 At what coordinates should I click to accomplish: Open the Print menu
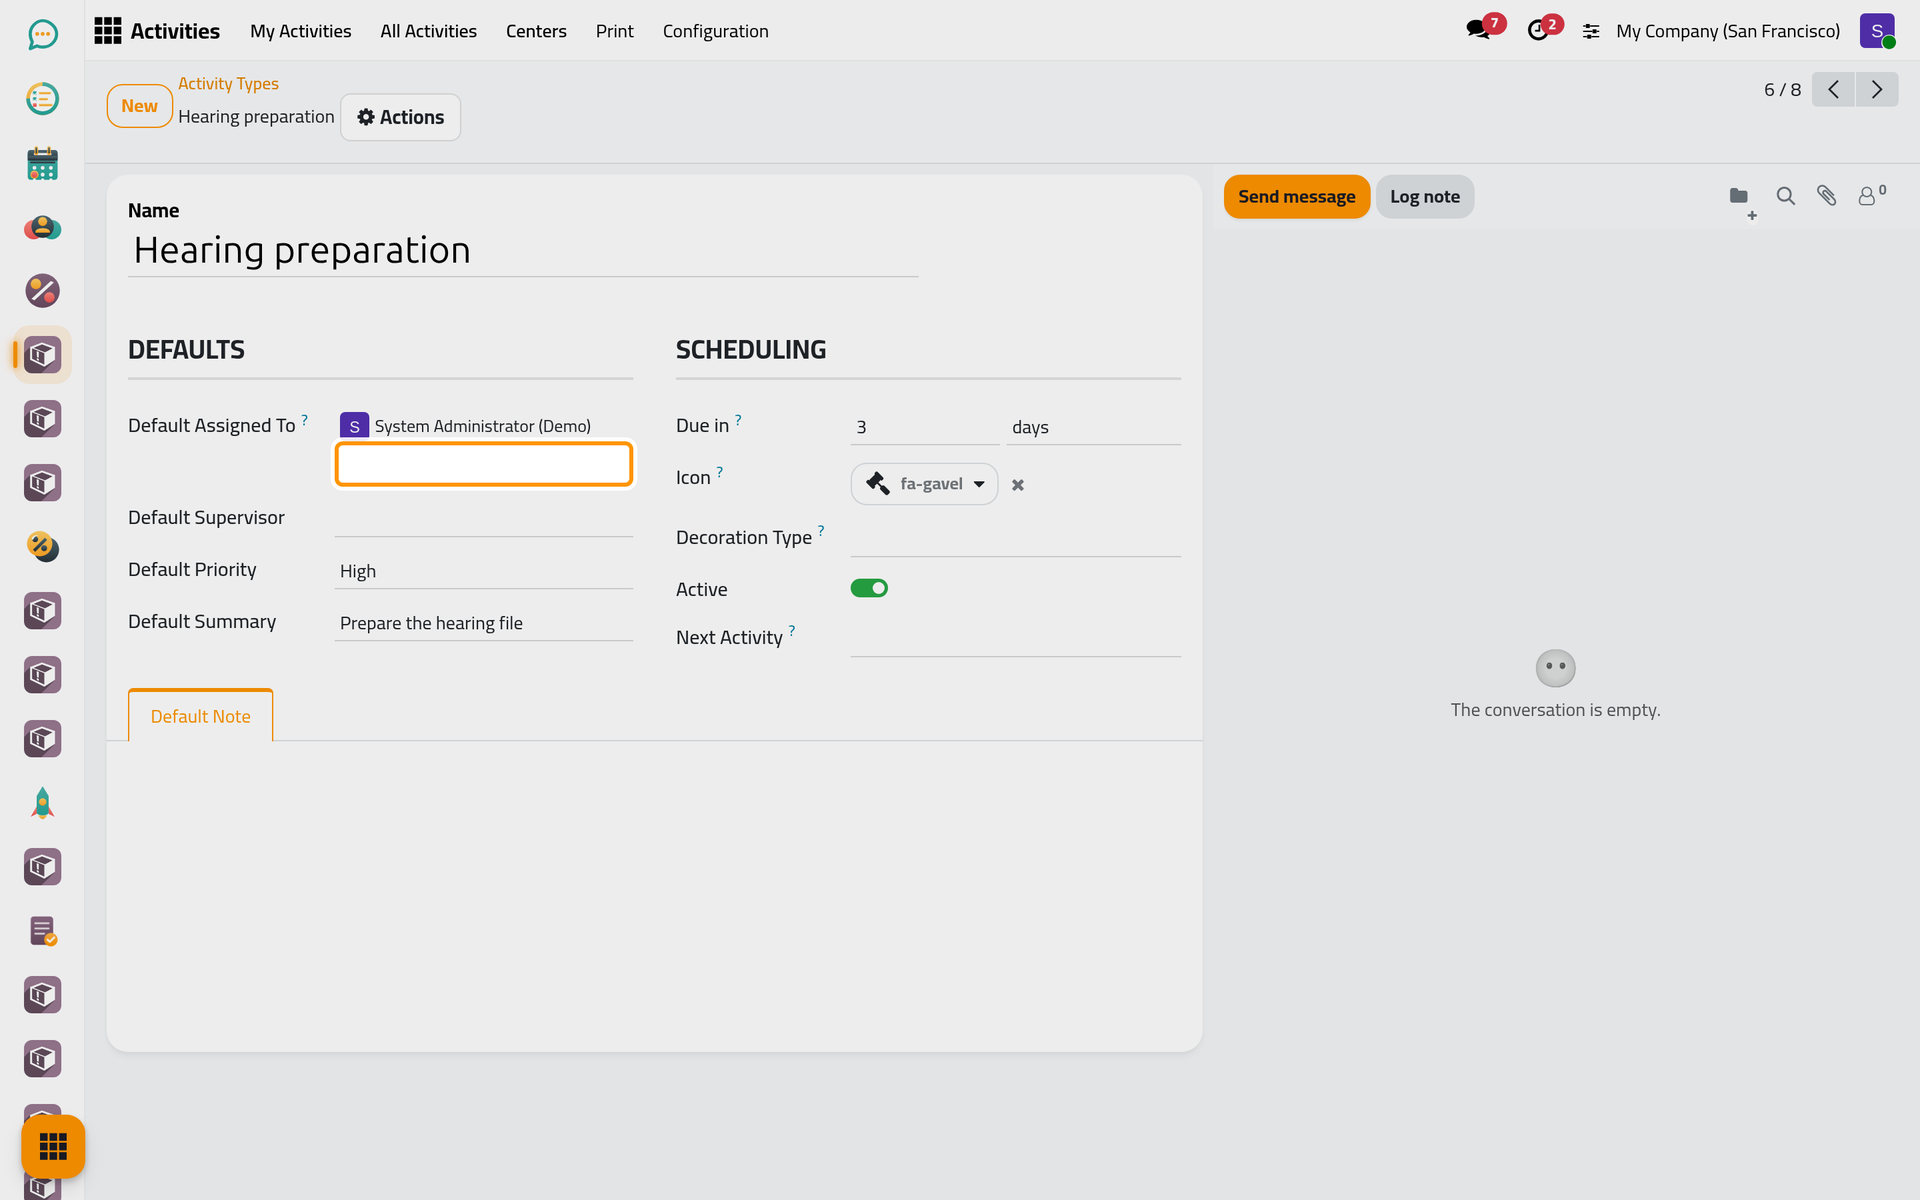click(x=615, y=31)
